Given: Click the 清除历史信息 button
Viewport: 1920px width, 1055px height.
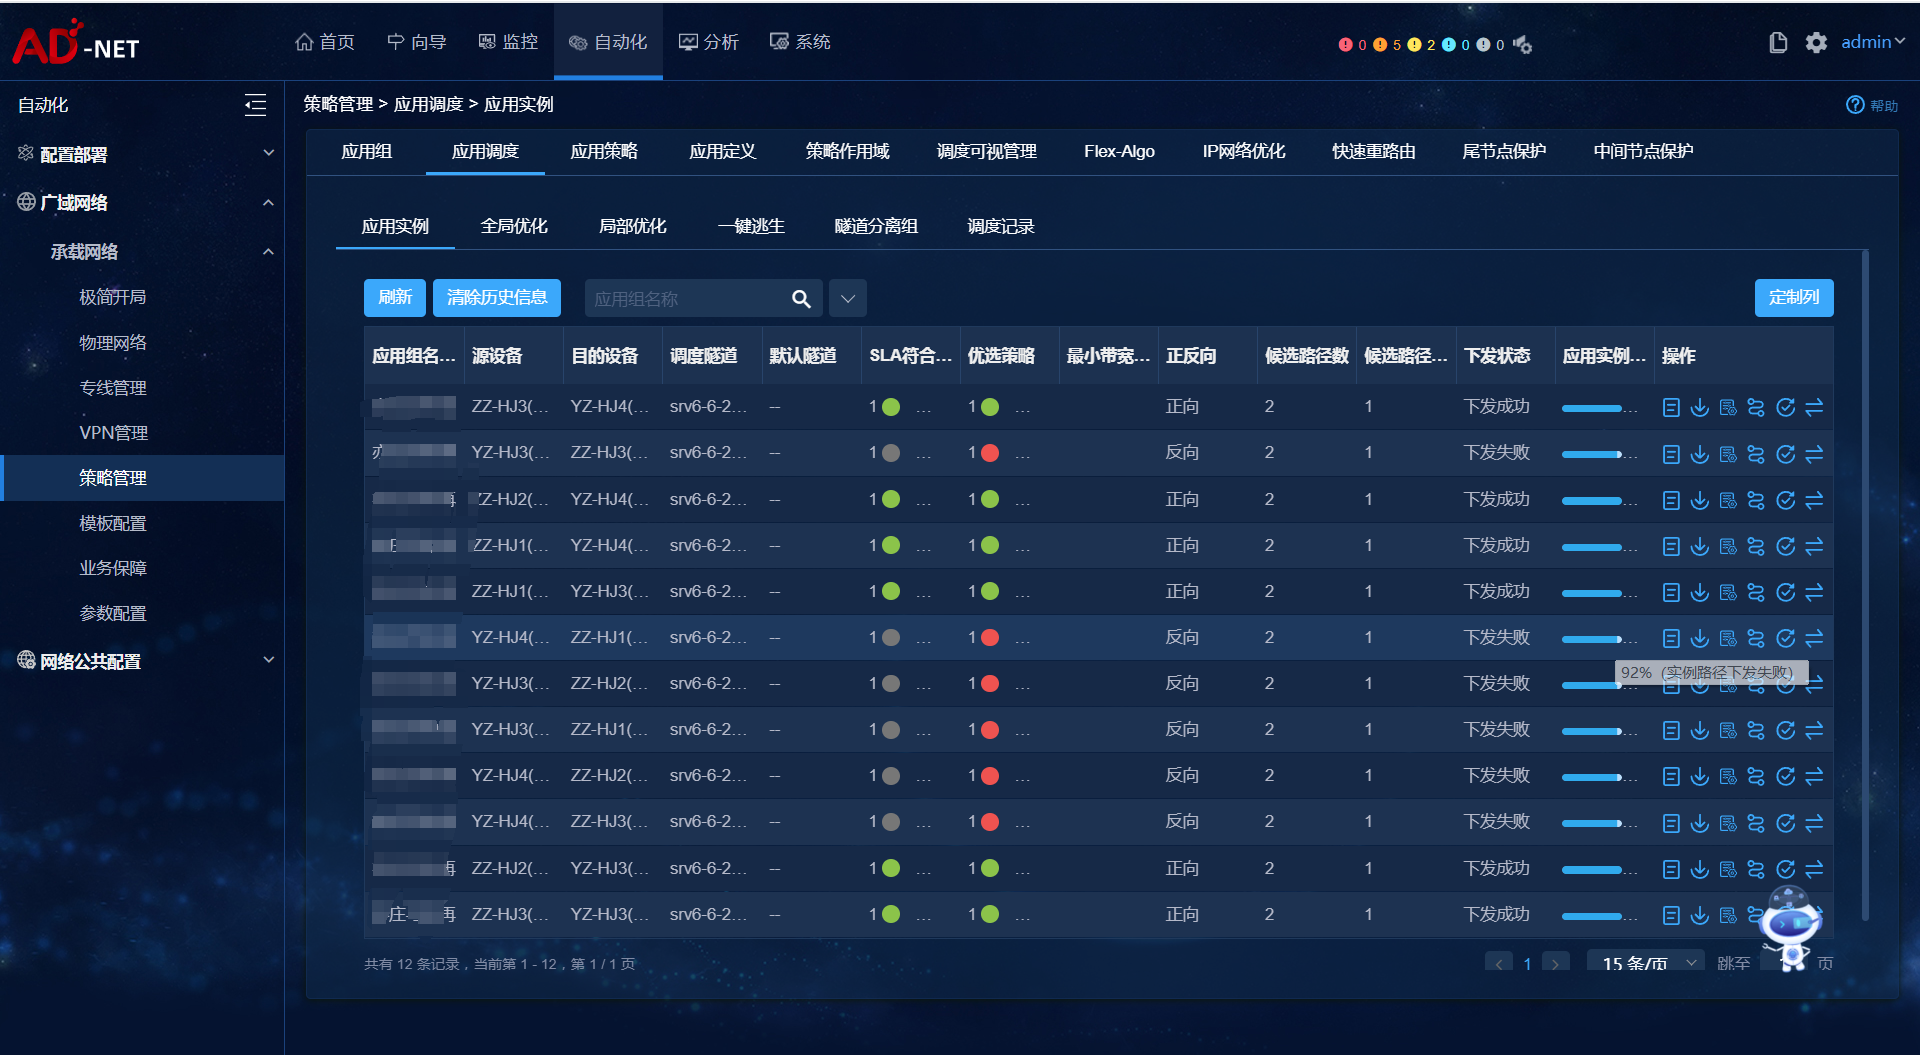Looking at the screenshot, I should [497, 298].
